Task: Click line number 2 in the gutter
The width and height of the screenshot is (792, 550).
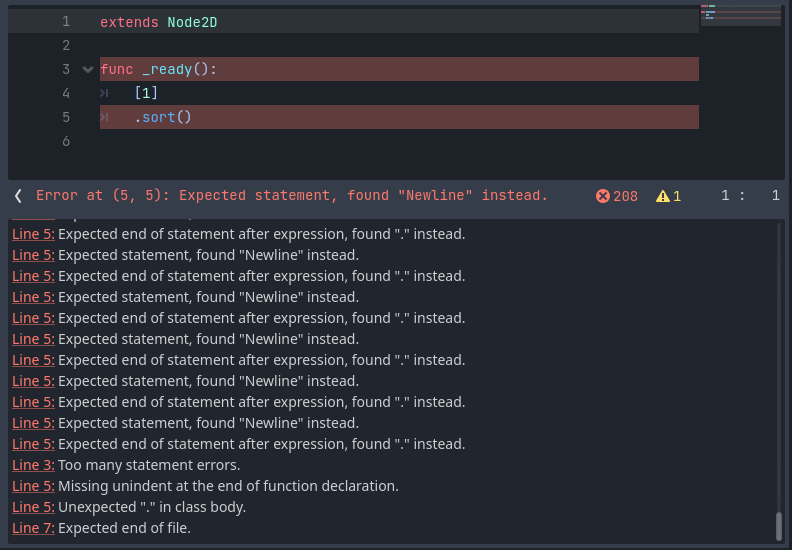Action: [66, 45]
